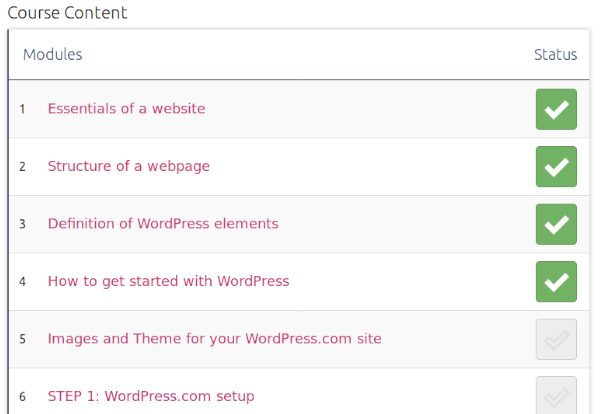Open Definition of WordPress elements module
Screen dimensions: 600x414
(163, 224)
